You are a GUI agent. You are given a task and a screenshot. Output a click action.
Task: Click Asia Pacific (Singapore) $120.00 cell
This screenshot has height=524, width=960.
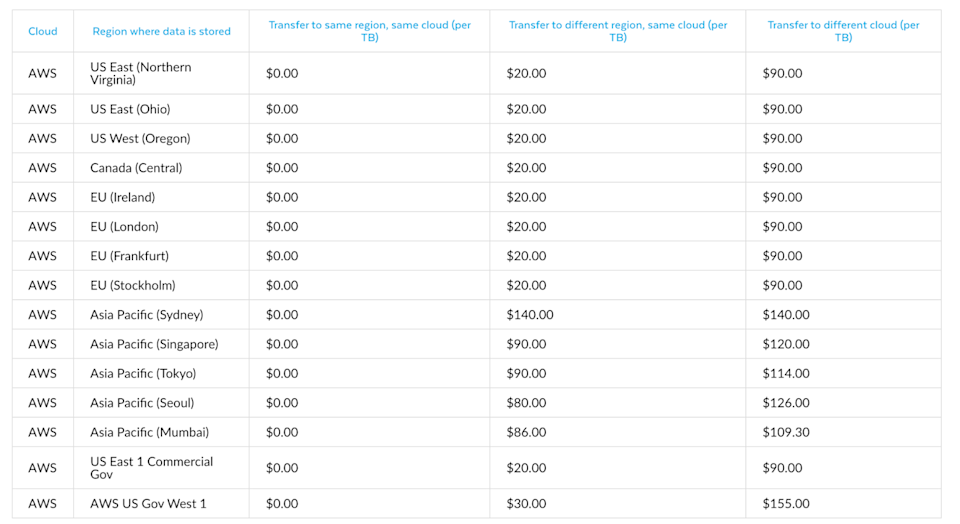coord(786,344)
